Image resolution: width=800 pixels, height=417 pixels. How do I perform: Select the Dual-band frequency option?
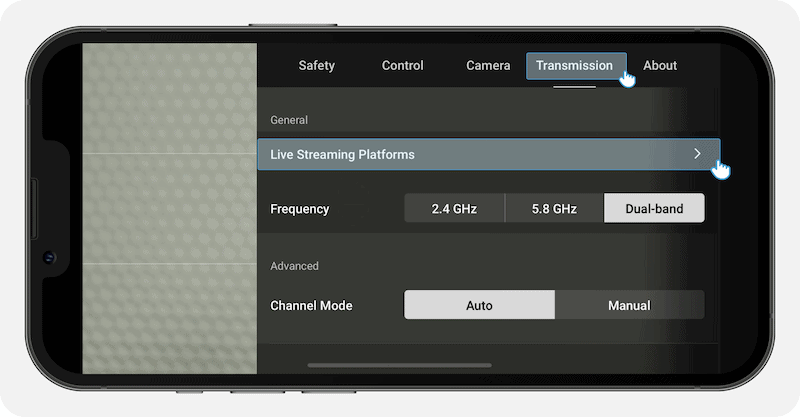click(x=654, y=209)
